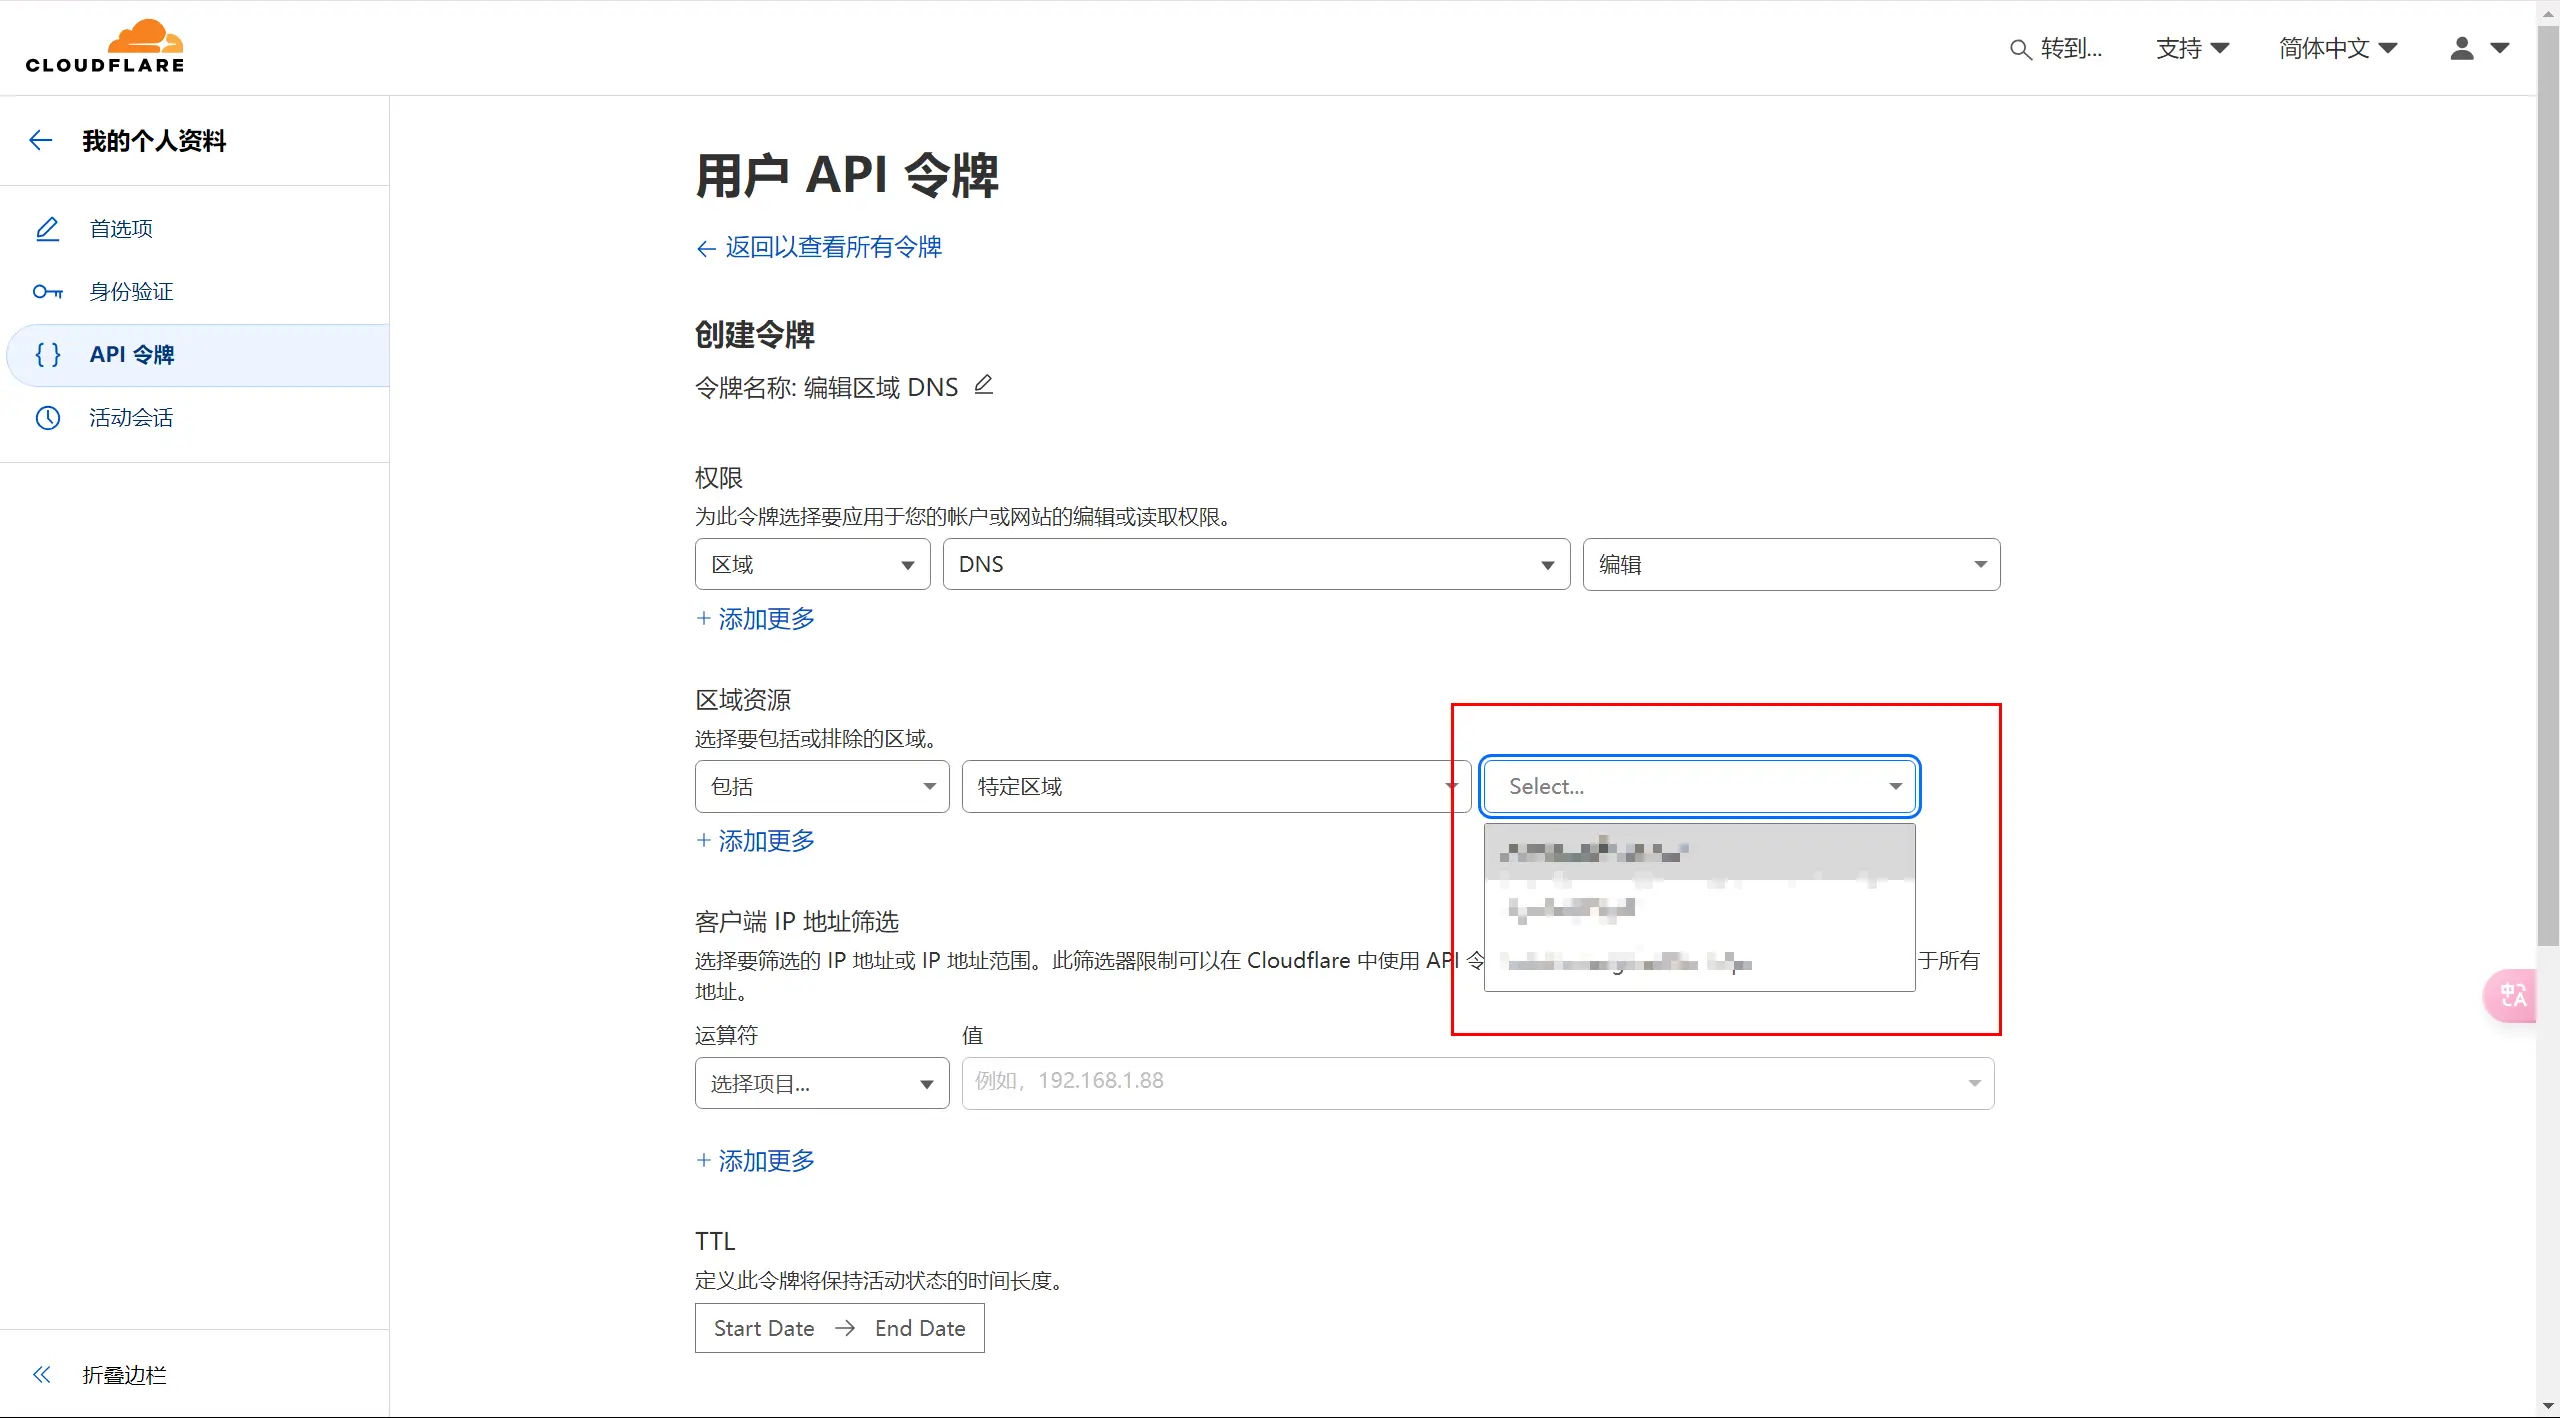This screenshot has height=1418, width=2560.
Task: Open the 区域 permission dropdown
Action: pos(812,565)
